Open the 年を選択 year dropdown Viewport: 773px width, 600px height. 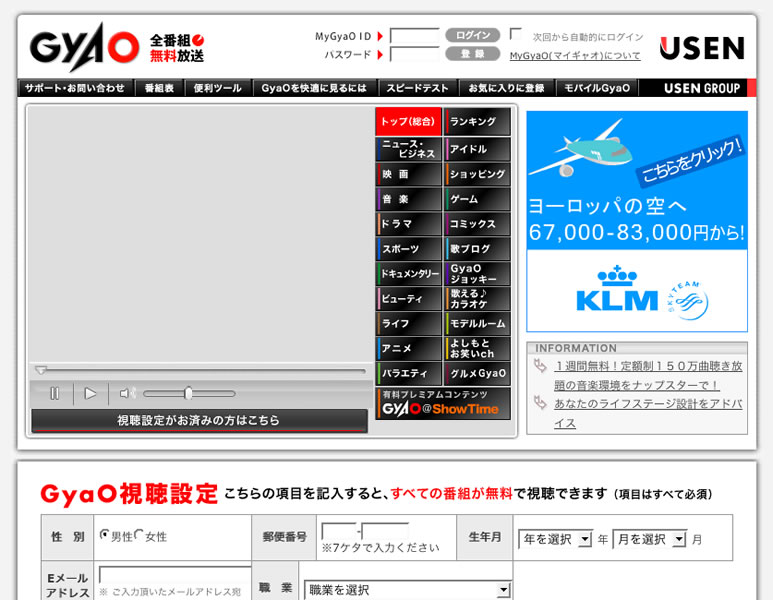tap(555, 539)
